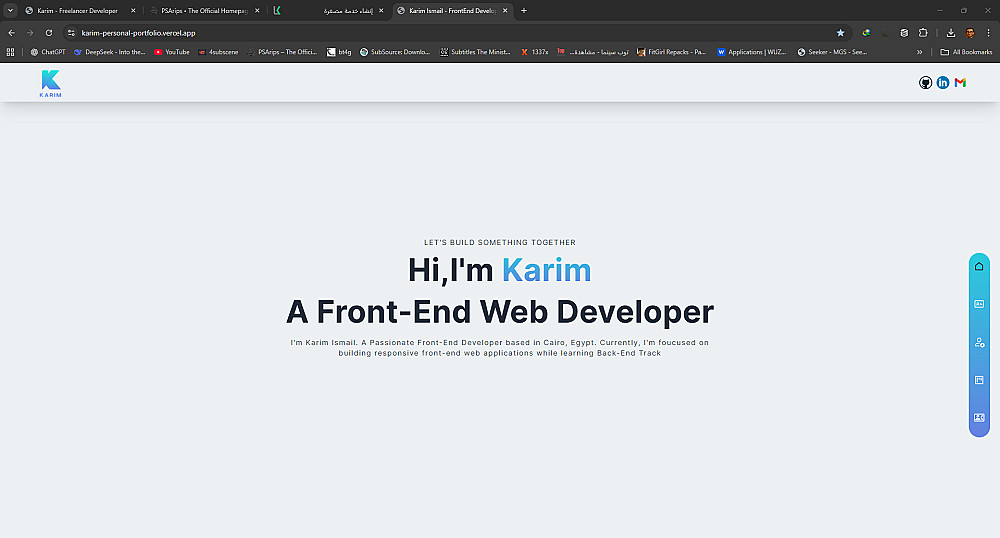1000x538 pixels.
Task: Open the bt4g bookmark
Action: tap(339, 52)
